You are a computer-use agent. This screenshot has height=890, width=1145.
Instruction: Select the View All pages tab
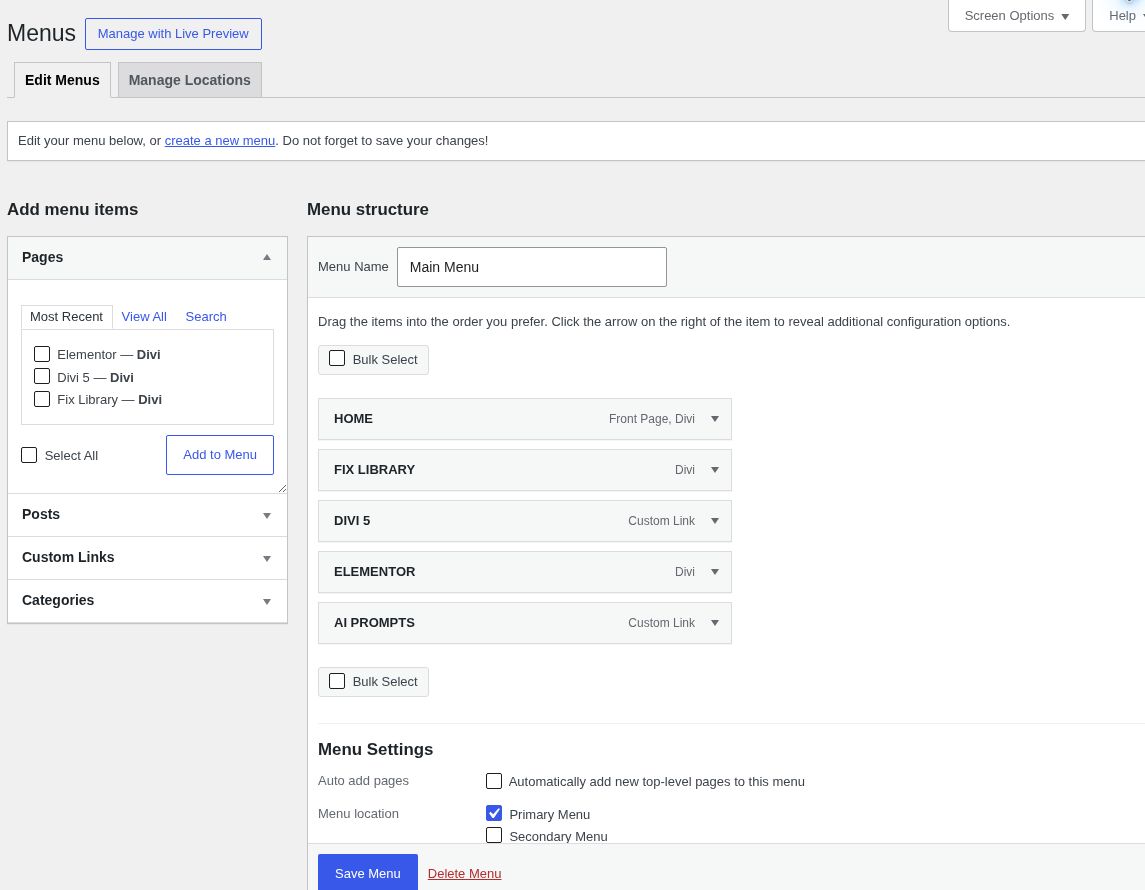tap(144, 317)
